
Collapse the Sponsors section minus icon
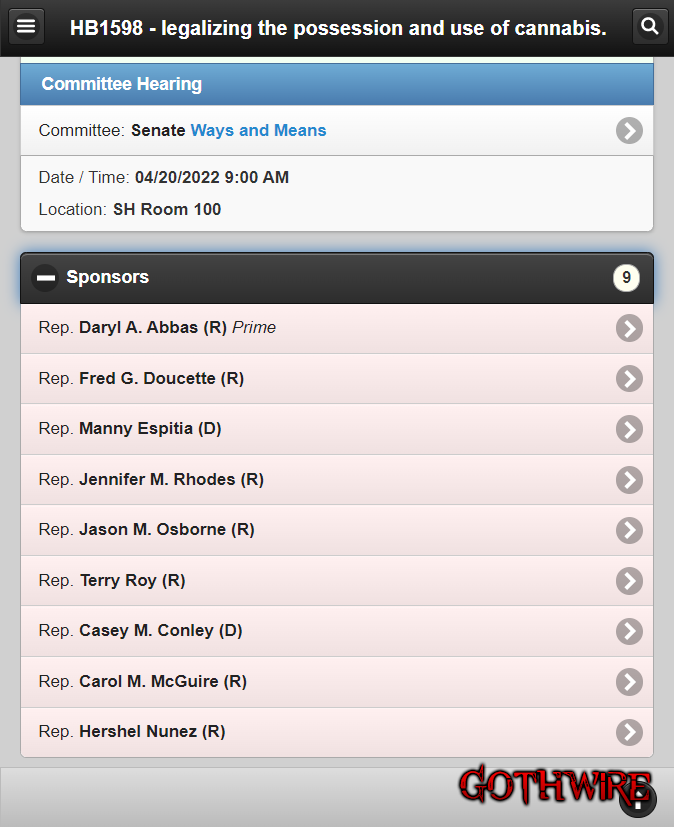pos(45,277)
